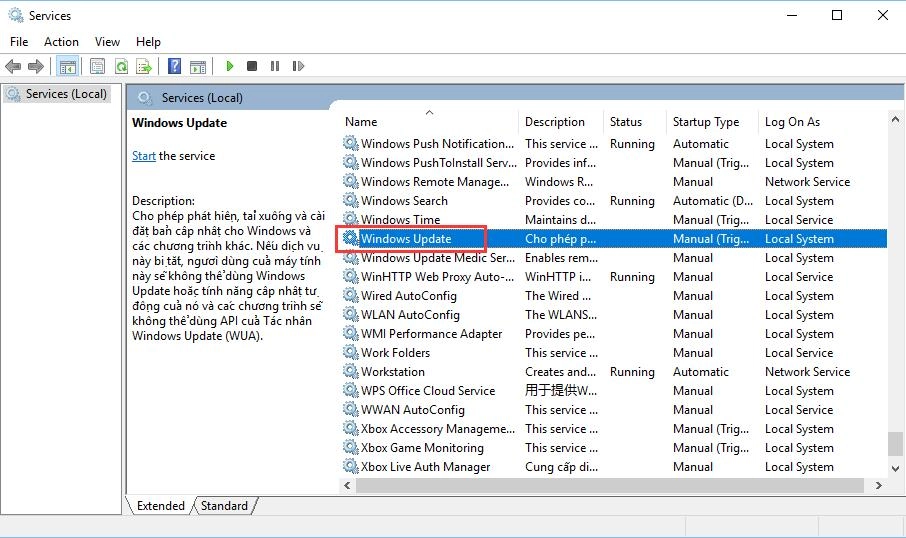Click gear icon beside WPS Office Cloud Service
Viewport: 906px width, 538px height.
click(x=350, y=390)
